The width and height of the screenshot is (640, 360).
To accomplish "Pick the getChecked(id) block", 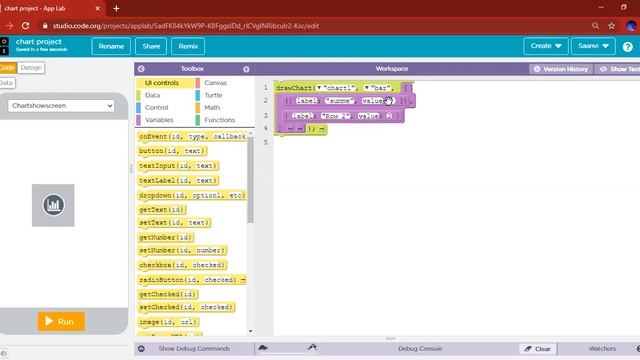I will [168, 294].
